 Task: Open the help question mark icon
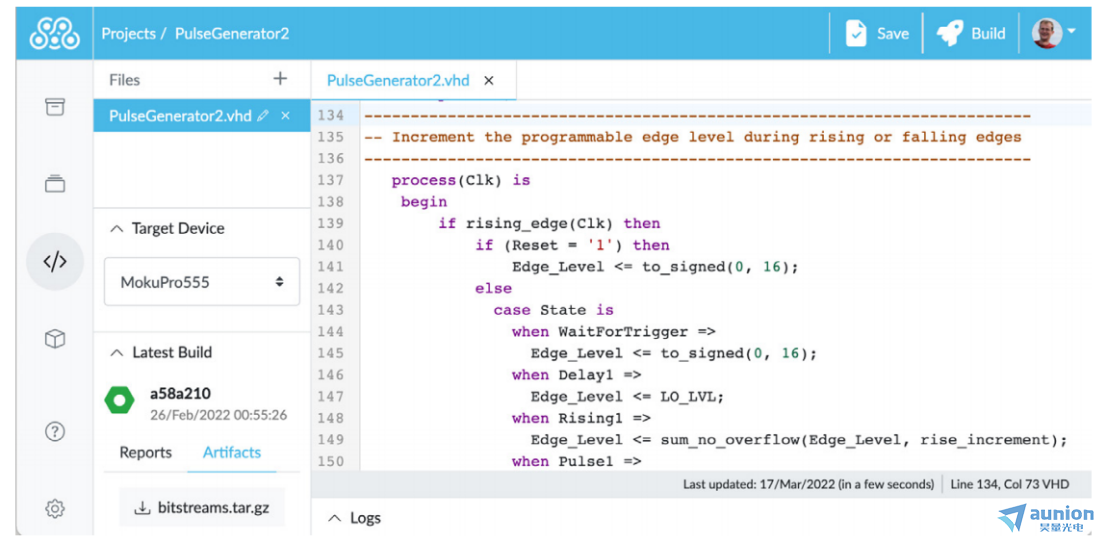point(55,432)
